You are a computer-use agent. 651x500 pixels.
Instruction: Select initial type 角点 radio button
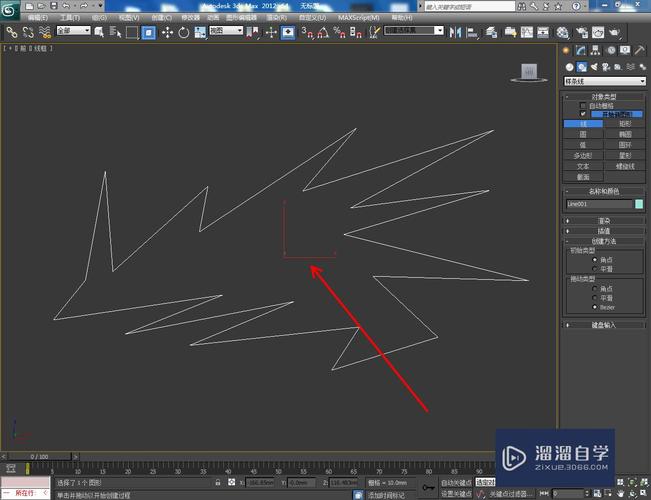point(595,260)
